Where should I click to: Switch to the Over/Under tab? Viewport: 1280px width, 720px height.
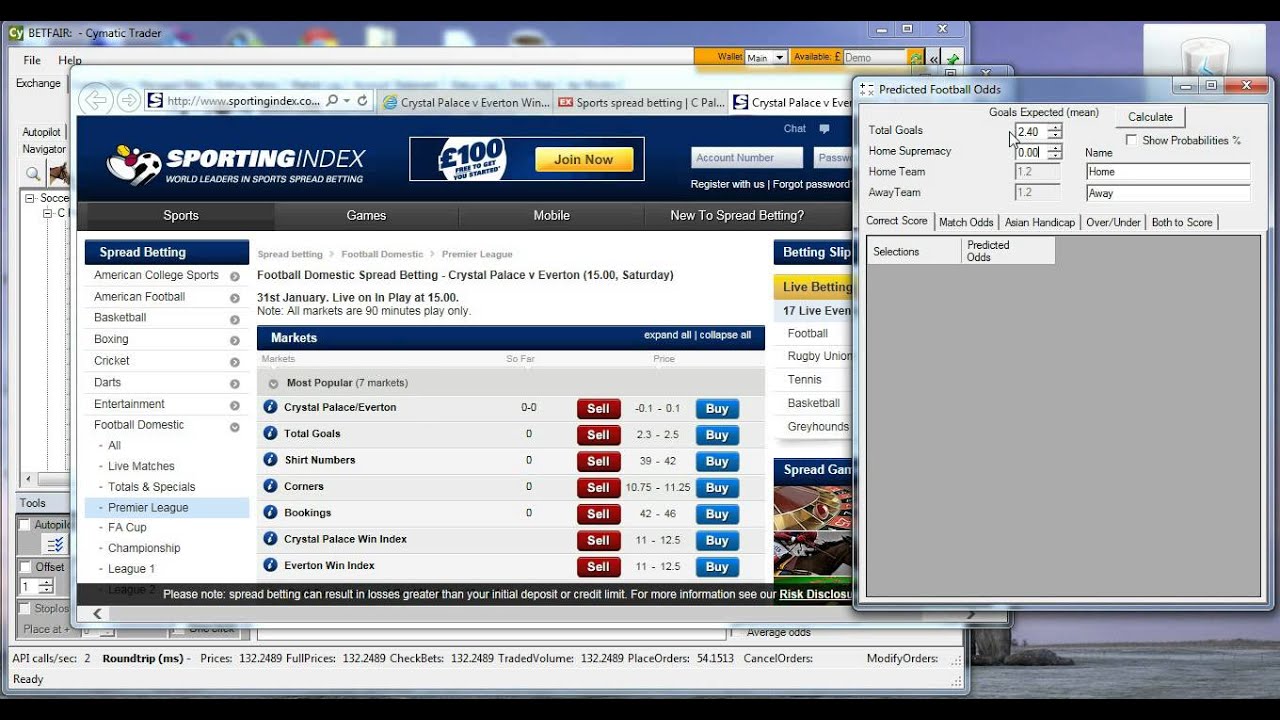pyautogui.click(x=1113, y=222)
